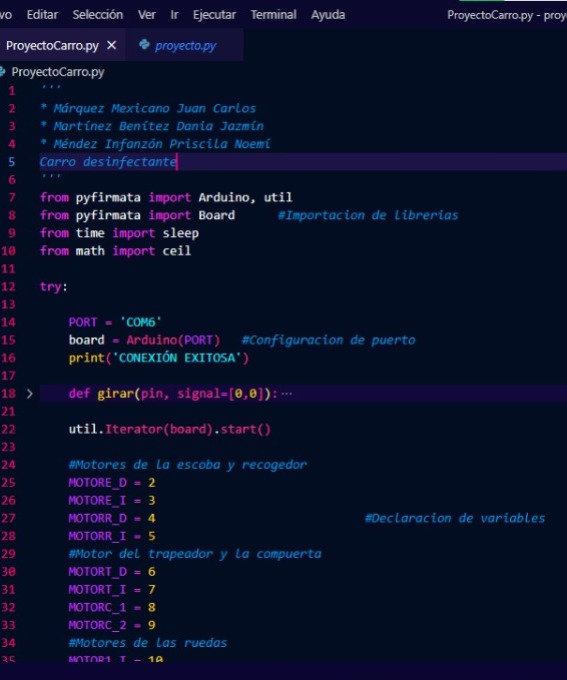
Task: Click the '#Importacion de librerias' comment
Action: pos(368,215)
